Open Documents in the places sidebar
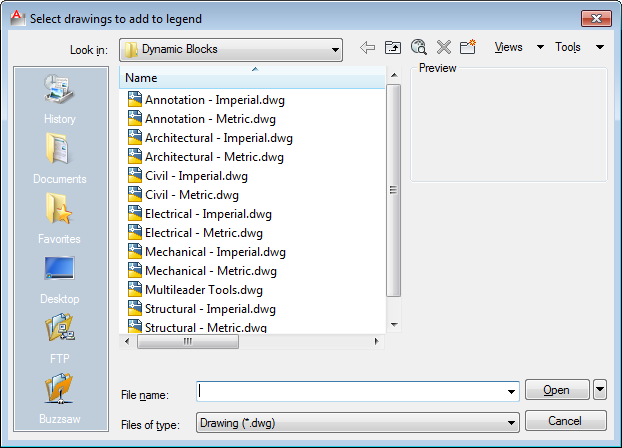622x448 pixels. click(x=60, y=159)
